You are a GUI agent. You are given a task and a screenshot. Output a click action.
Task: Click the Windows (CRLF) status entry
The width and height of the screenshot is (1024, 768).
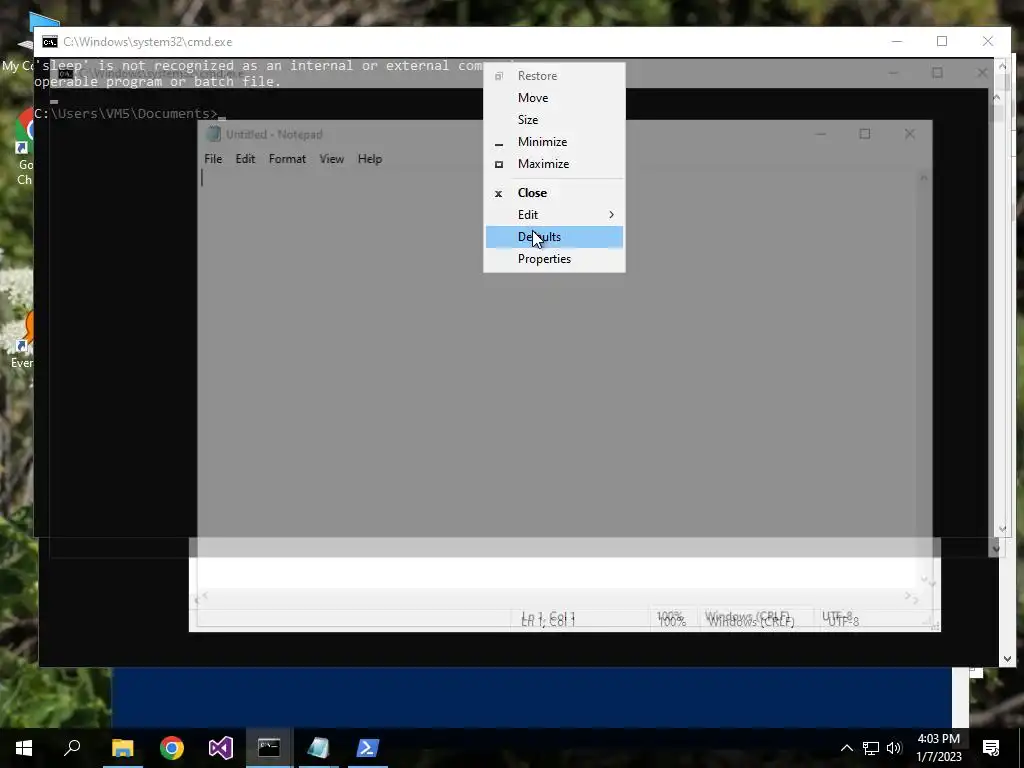pos(750,618)
